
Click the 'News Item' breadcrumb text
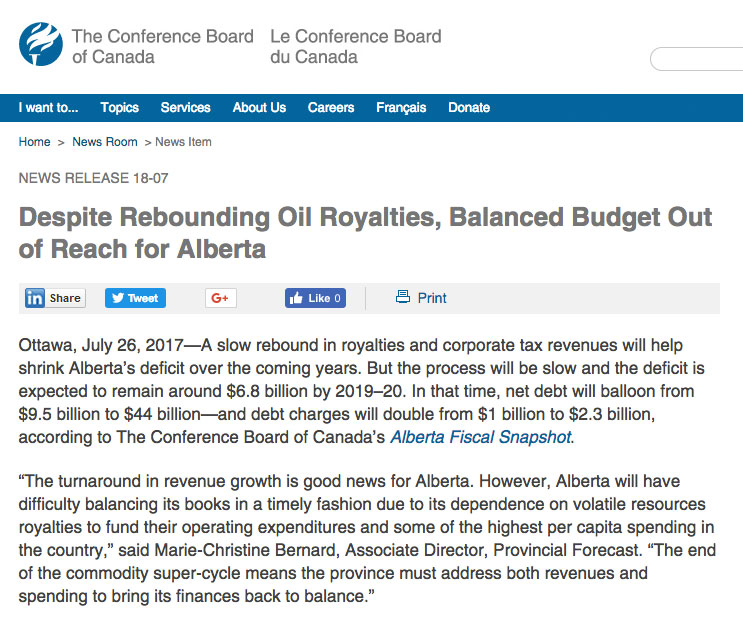click(x=183, y=142)
